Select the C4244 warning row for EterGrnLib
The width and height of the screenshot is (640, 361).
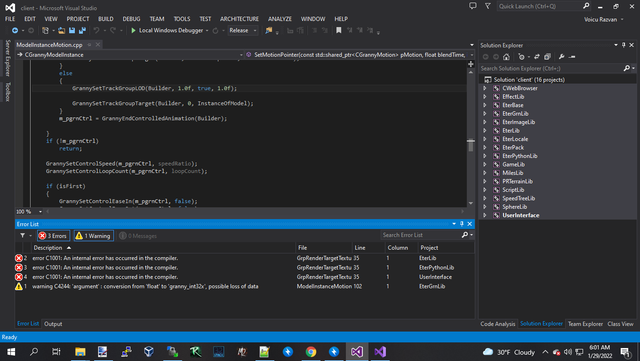pos(244,286)
